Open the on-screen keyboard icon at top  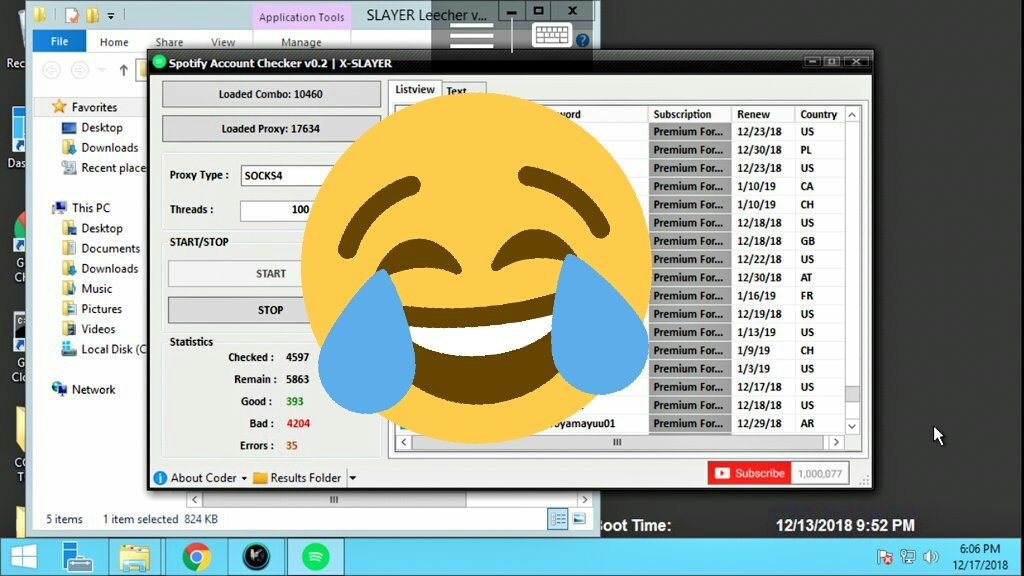[x=552, y=35]
